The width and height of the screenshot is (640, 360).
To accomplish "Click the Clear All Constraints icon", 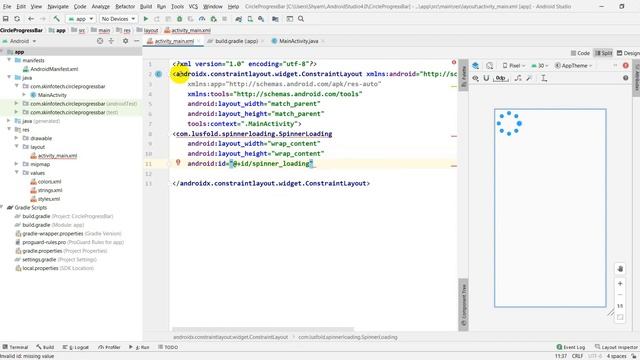I will tap(518, 78).
